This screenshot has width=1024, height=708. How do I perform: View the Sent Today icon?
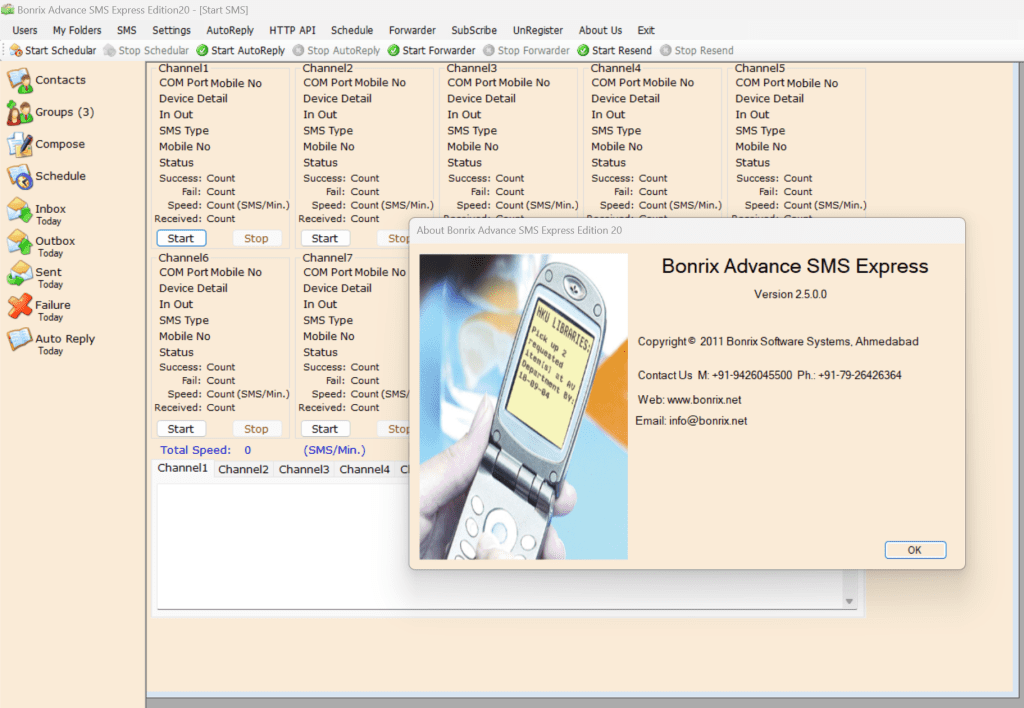pos(20,275)
